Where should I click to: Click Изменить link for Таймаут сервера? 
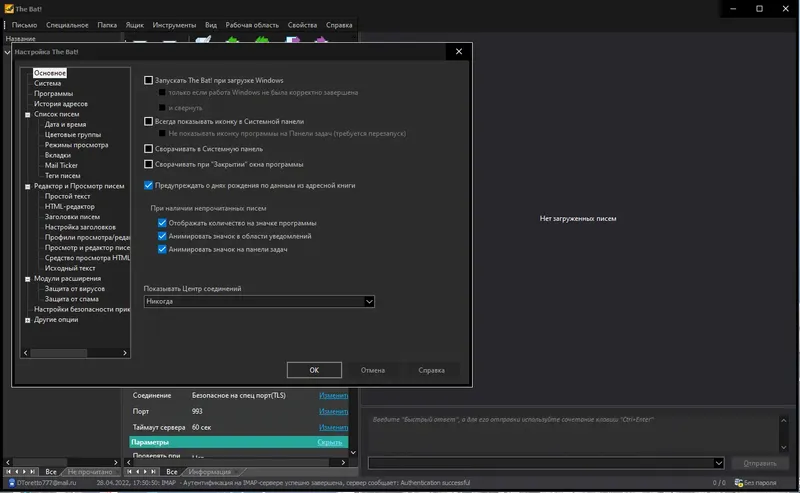[x=333, y=427]
